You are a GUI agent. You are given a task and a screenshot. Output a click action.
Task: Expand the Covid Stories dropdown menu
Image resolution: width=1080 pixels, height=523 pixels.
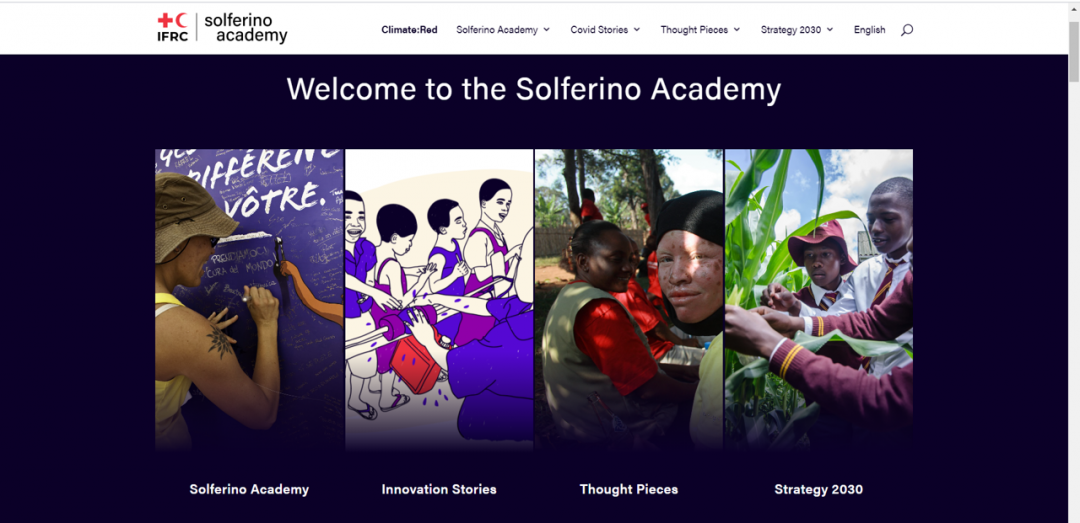[605, 30]
